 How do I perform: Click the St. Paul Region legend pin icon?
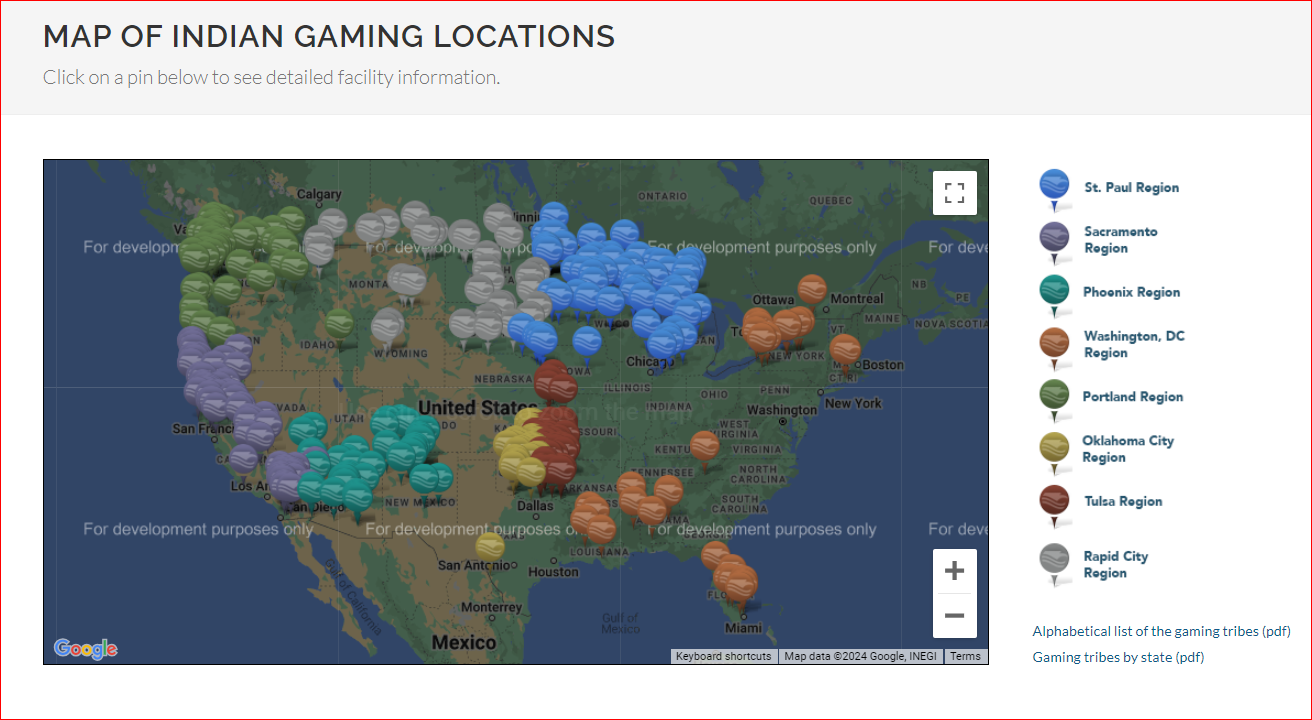(1053, 187)
